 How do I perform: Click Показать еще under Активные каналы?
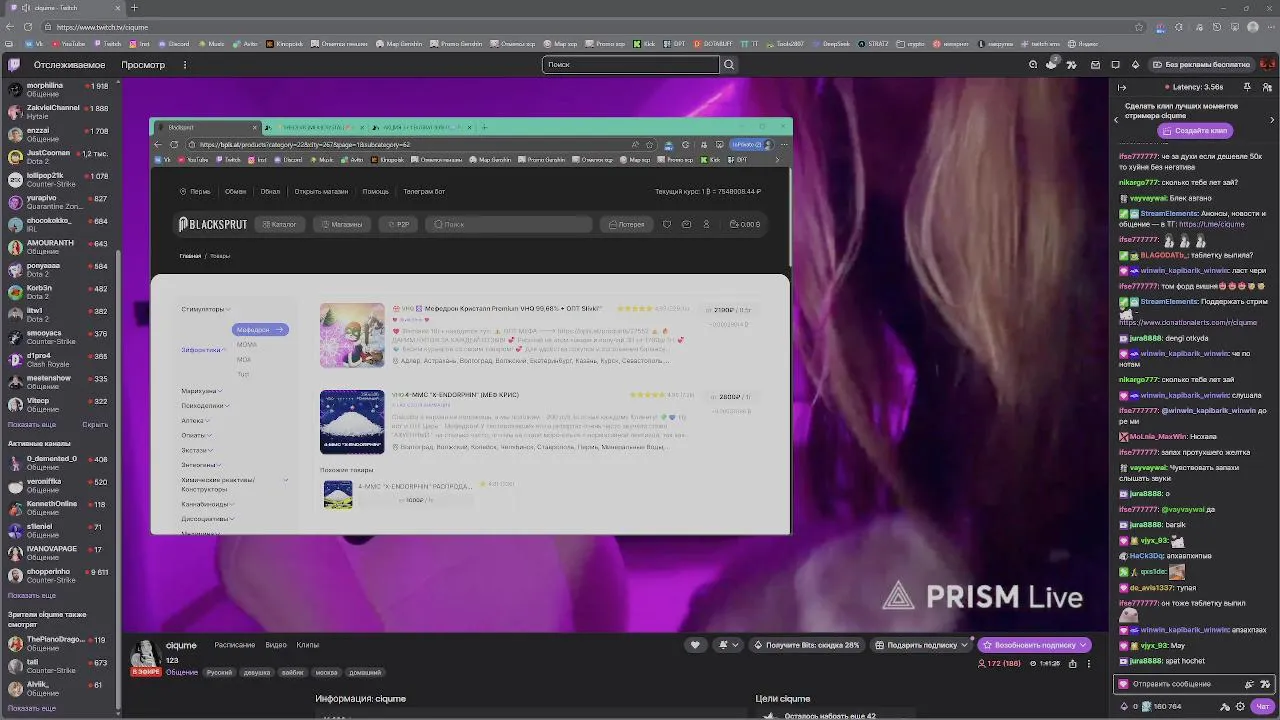[32, 595]
